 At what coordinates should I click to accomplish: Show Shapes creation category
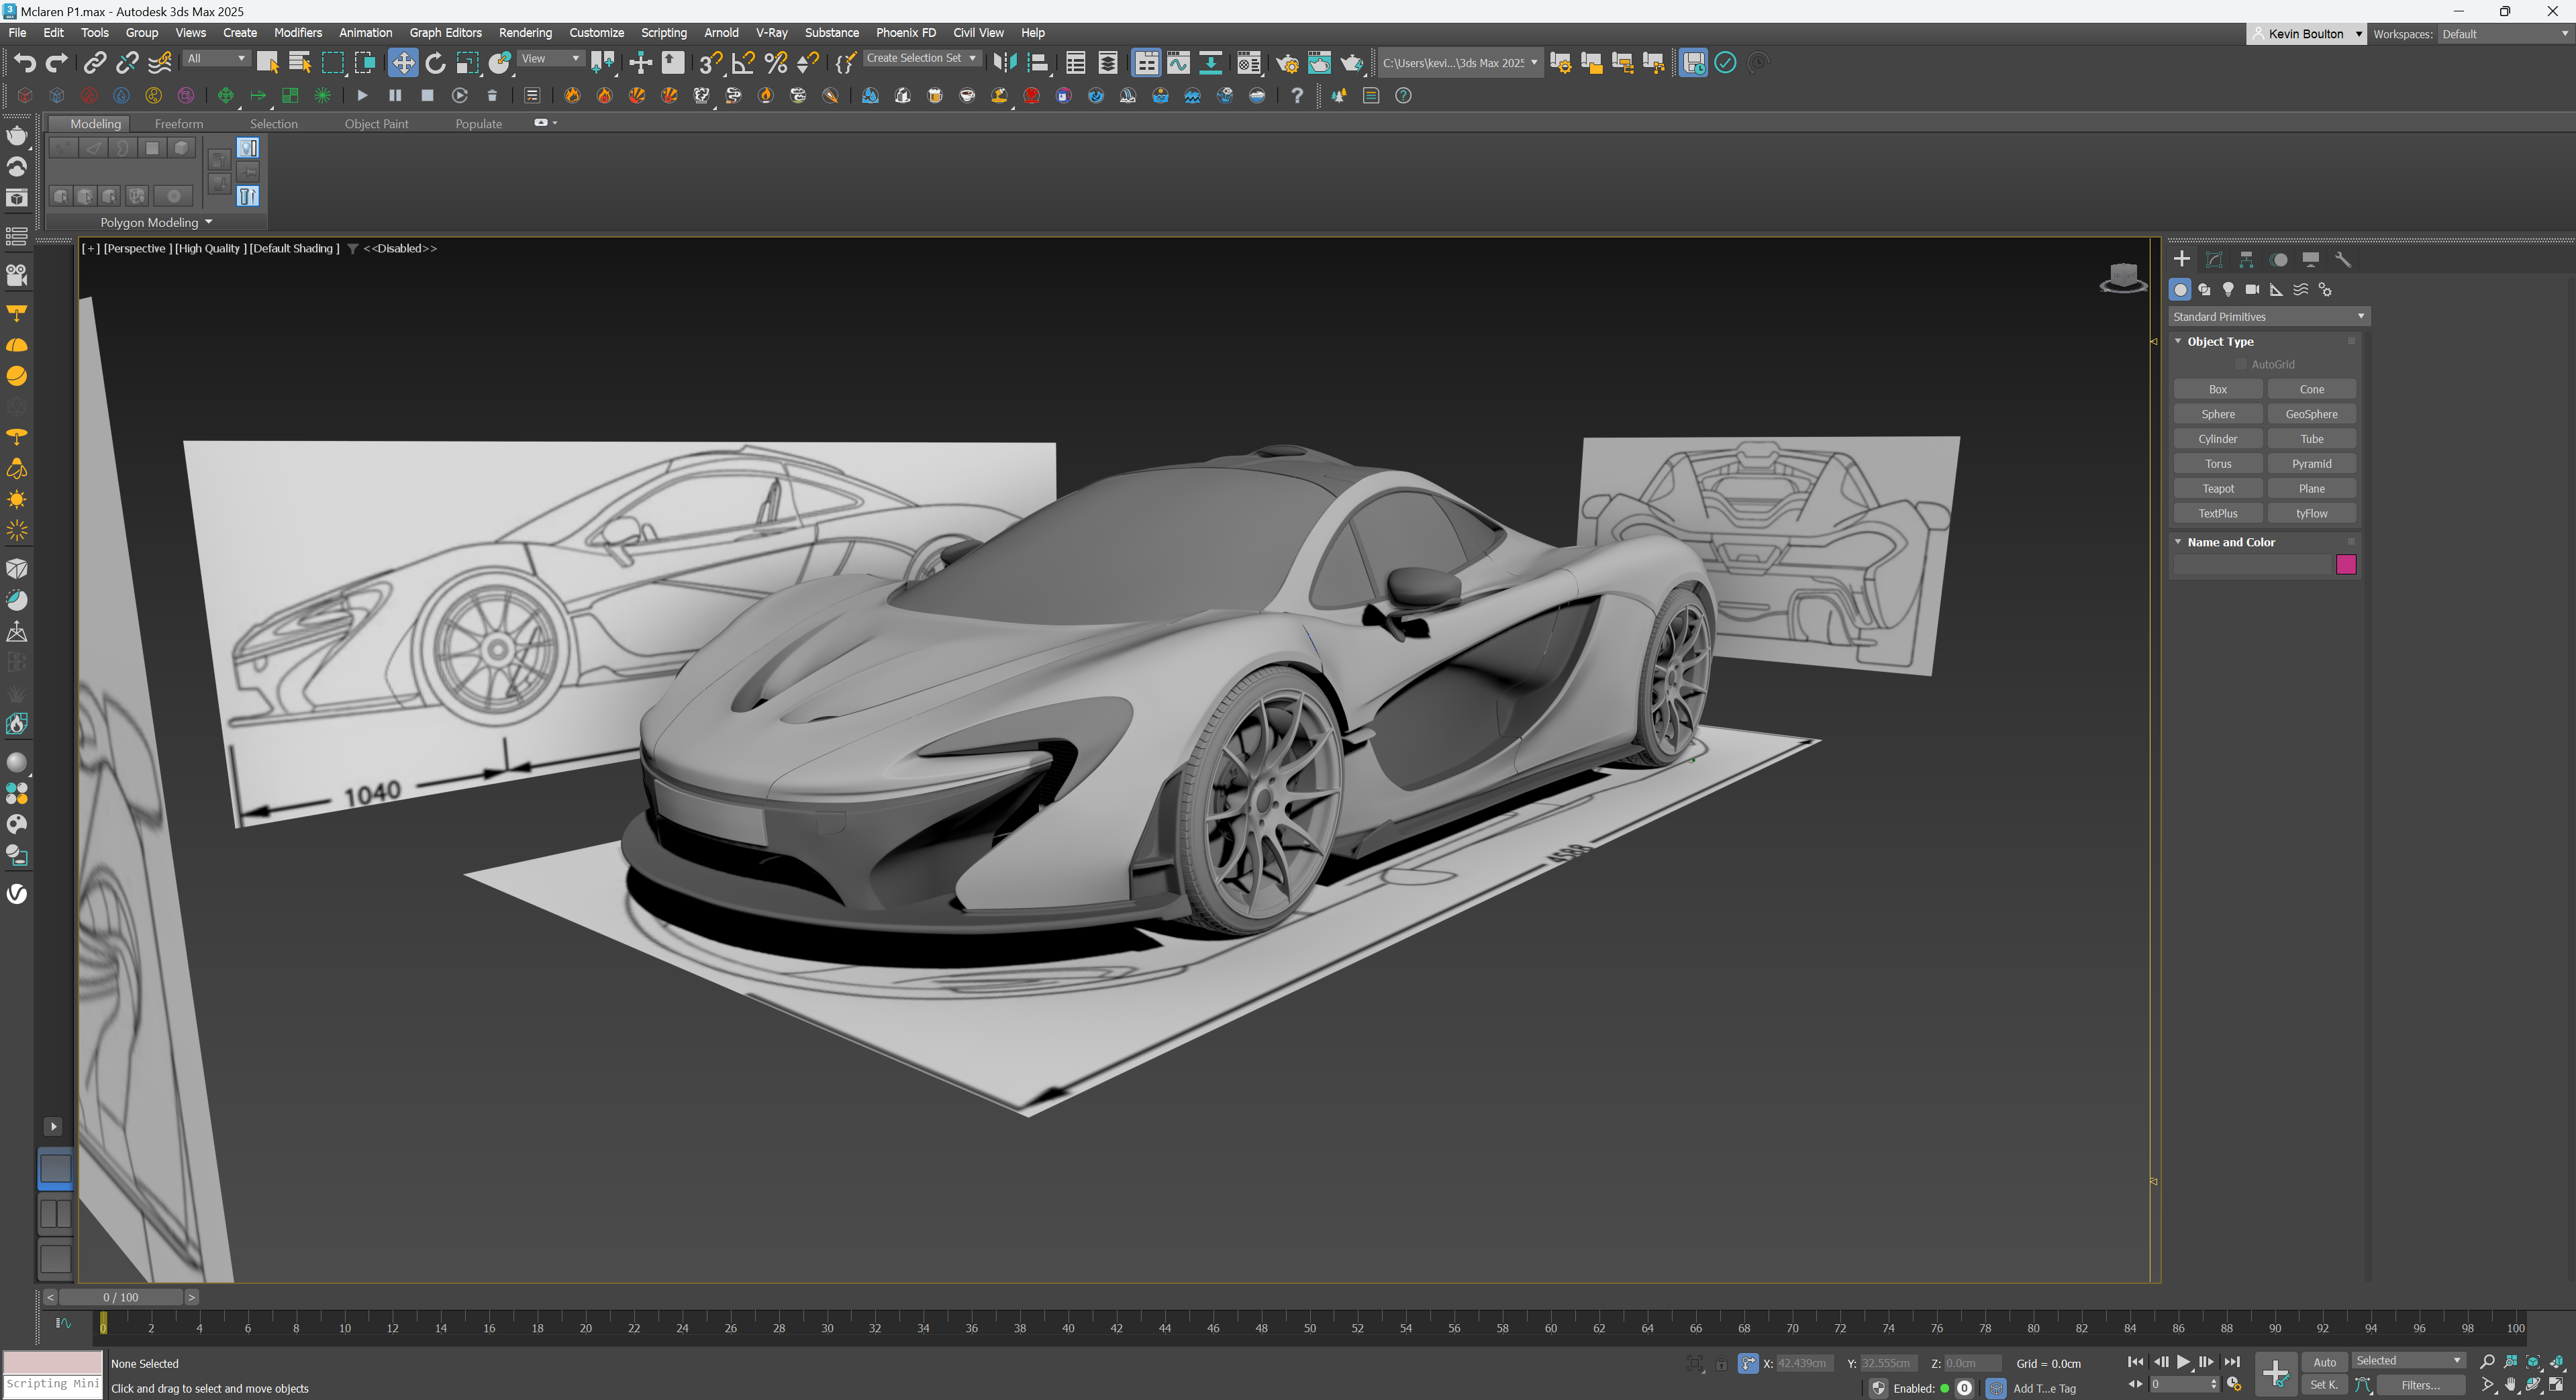(2204, 290)
